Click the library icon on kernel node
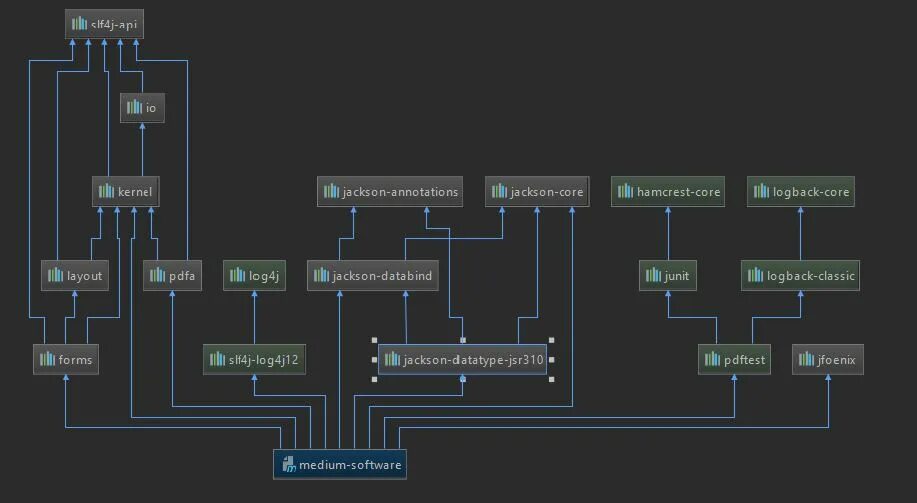The image size is (917, 503). pos(106,191)
